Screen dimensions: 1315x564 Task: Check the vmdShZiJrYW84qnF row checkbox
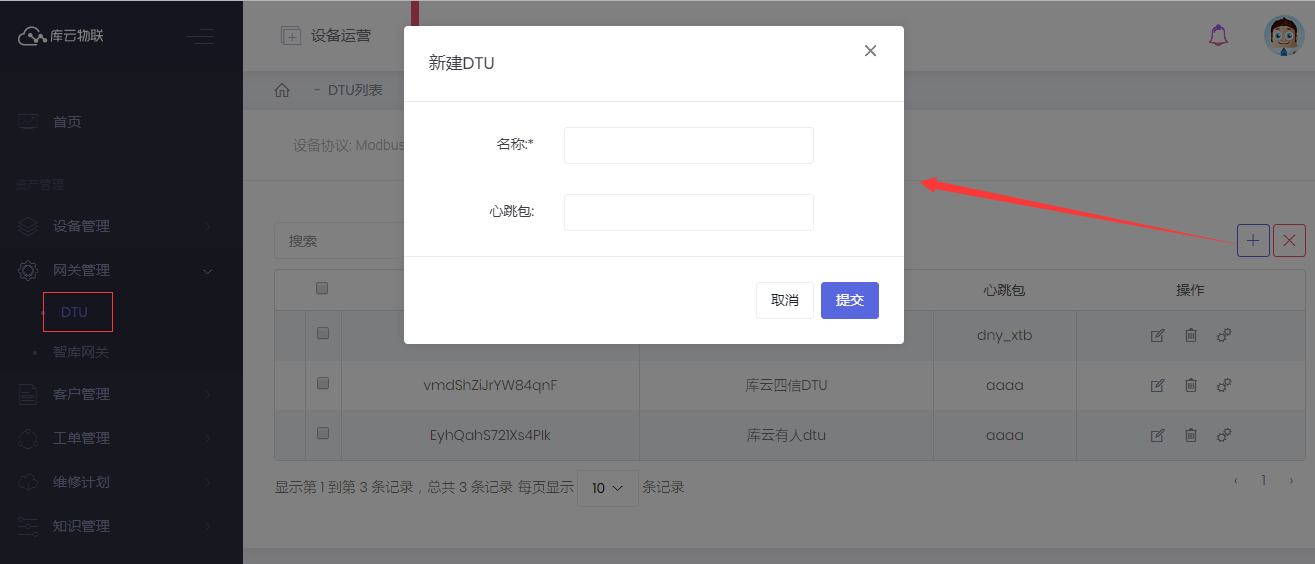pos(323,384)
